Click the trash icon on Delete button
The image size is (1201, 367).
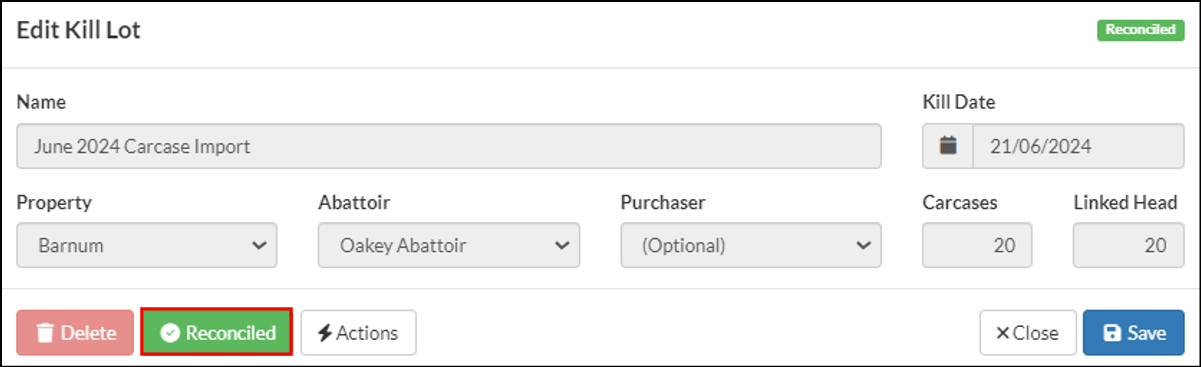tap(45, 333)
